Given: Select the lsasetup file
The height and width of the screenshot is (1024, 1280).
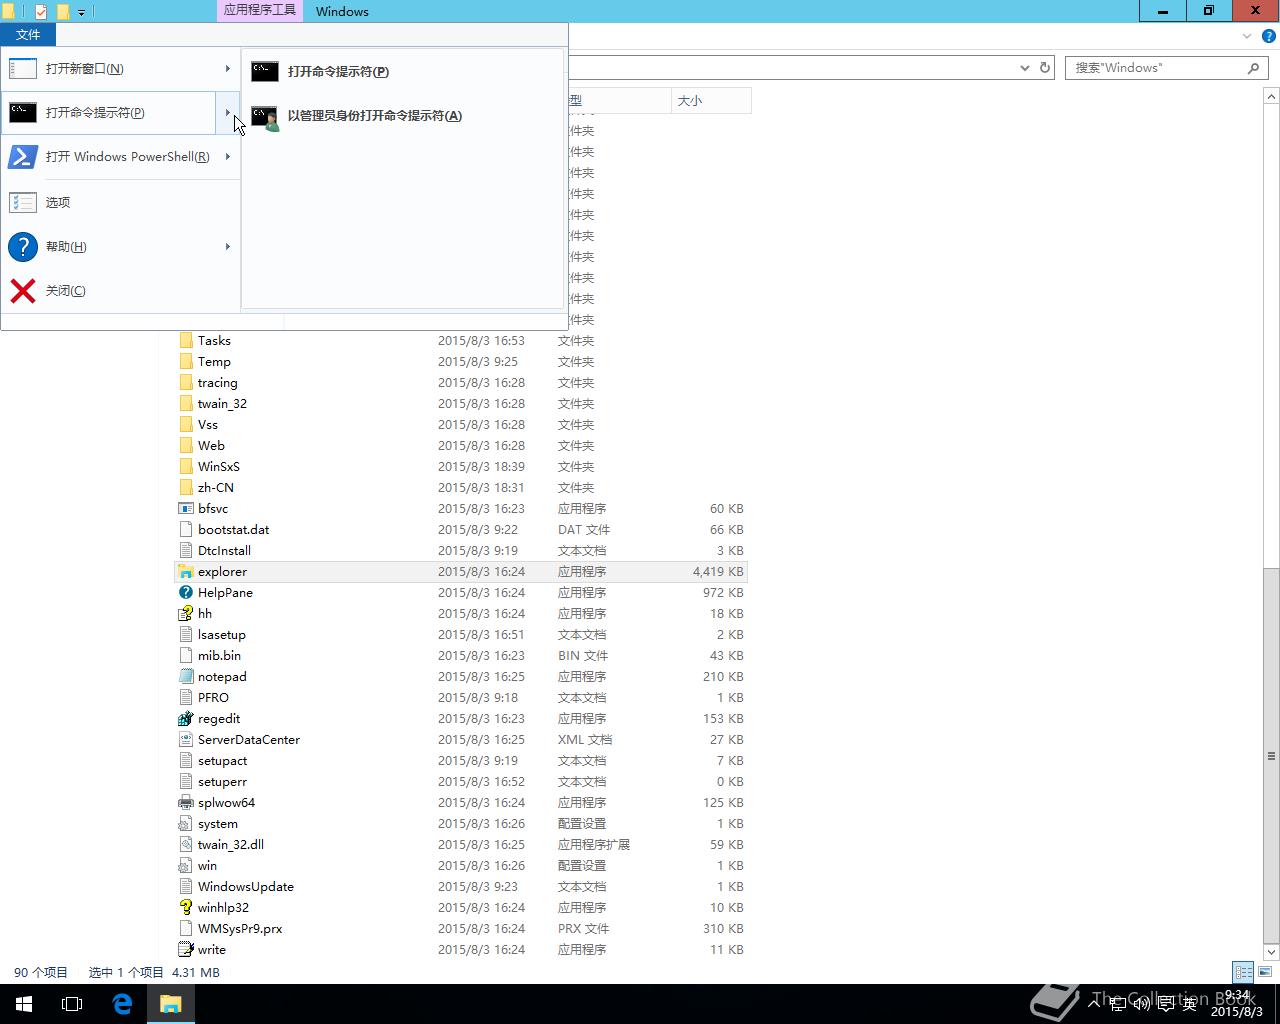Looking at the screenshot, I should [222, 635].
